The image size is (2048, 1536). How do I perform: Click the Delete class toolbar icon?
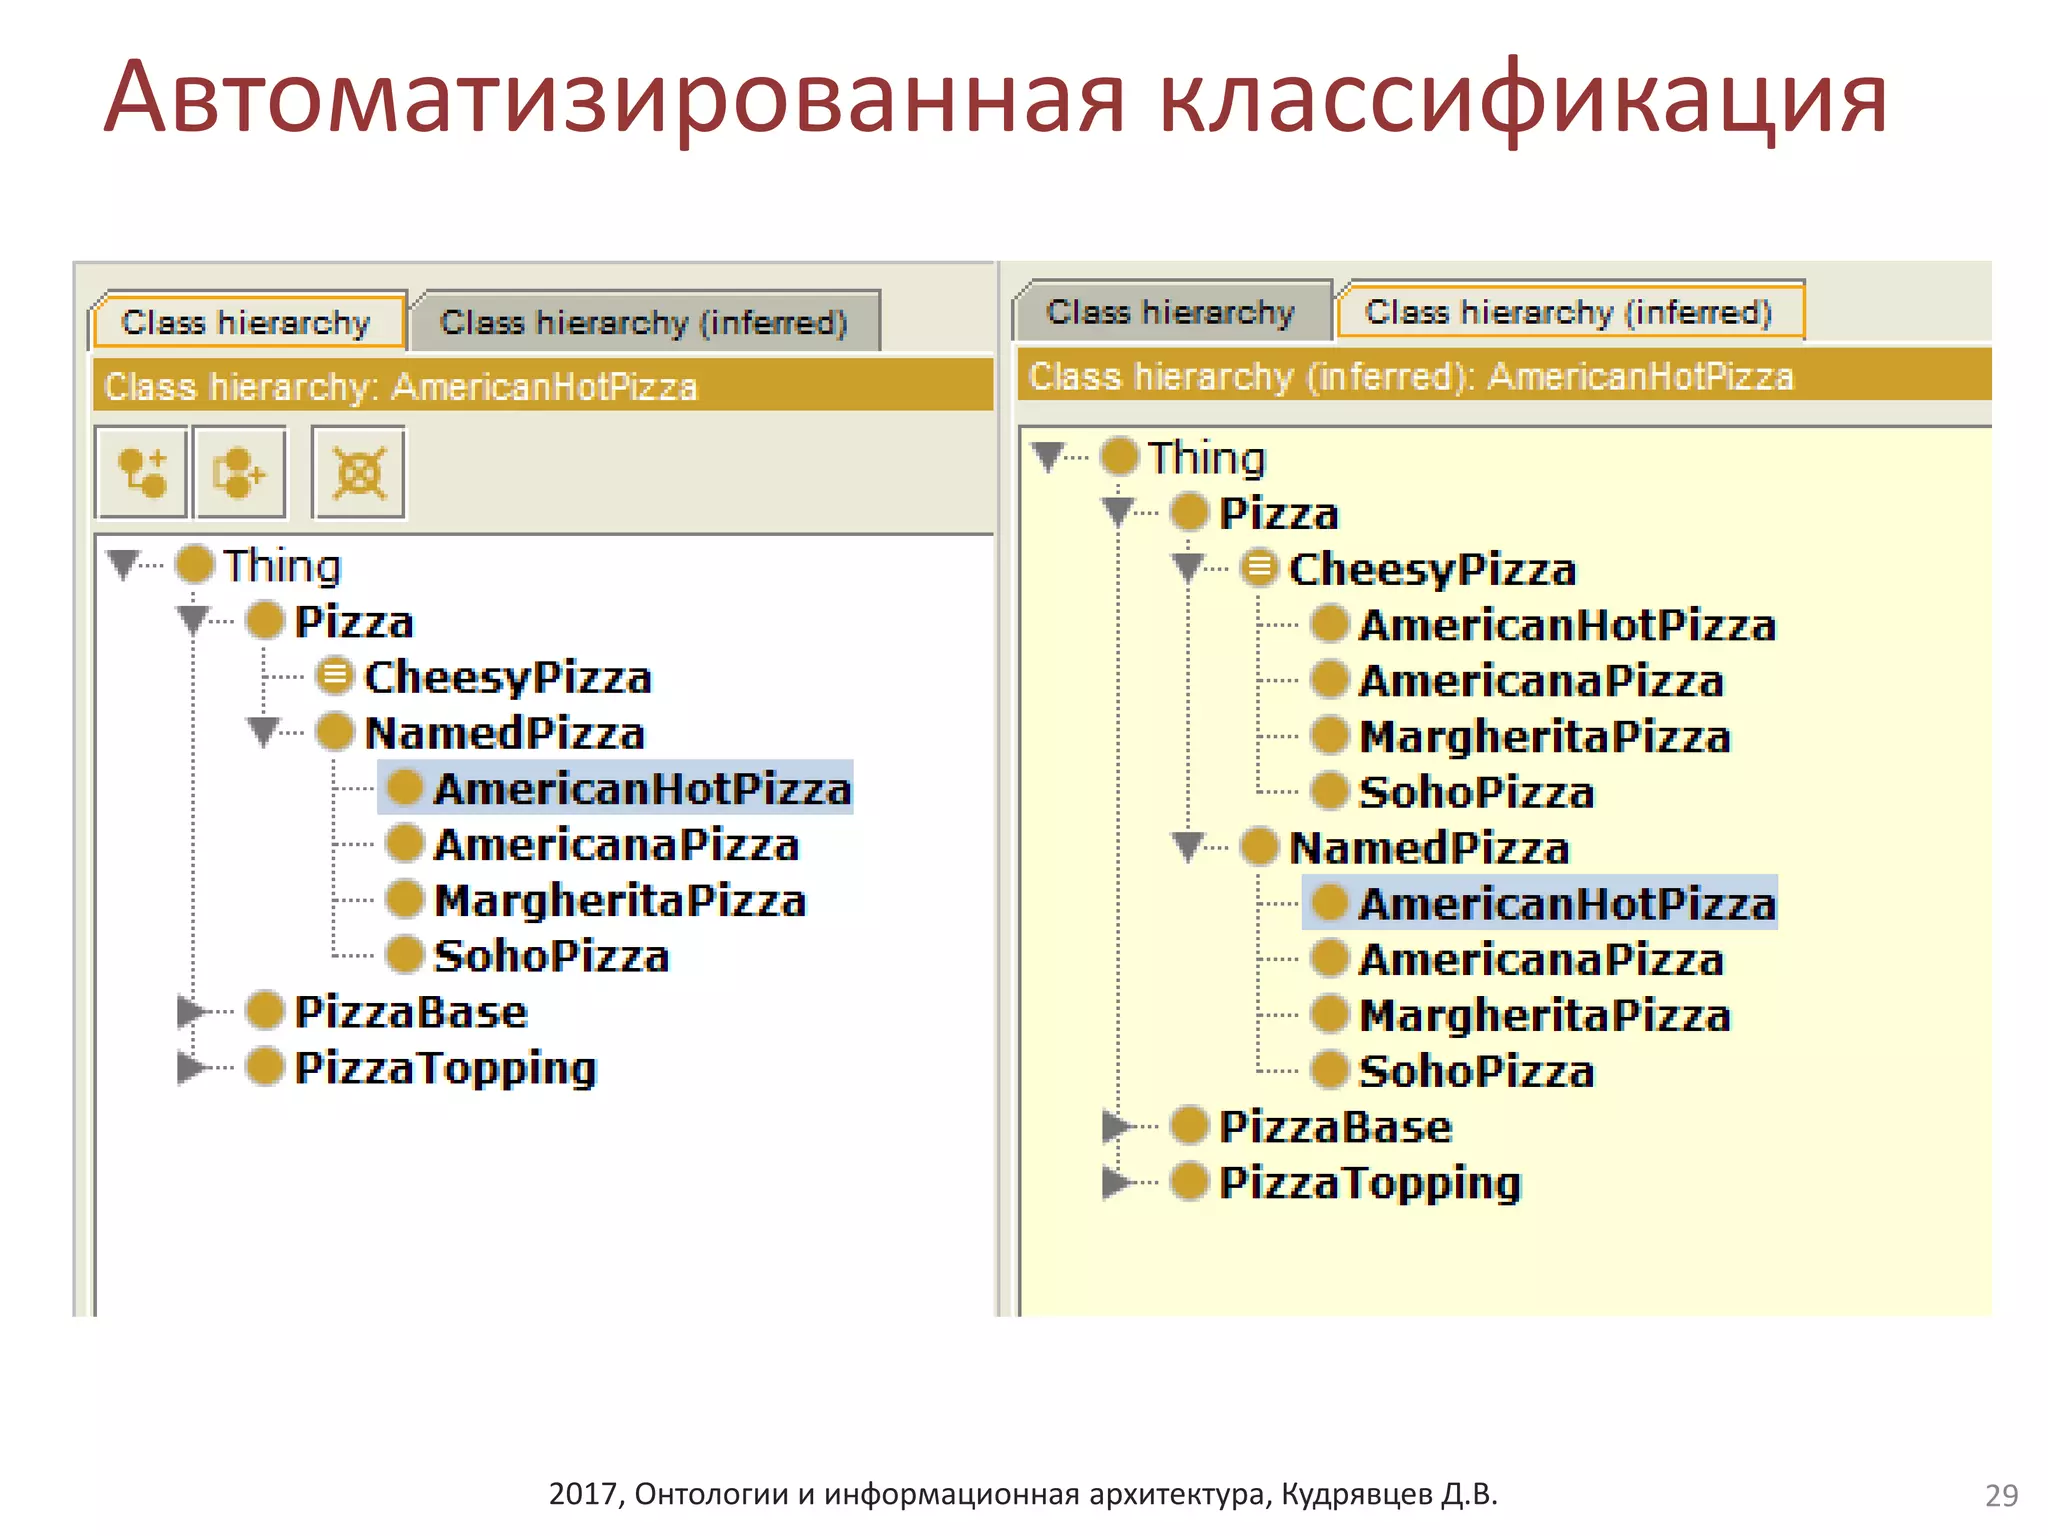(x=359, y=472)
